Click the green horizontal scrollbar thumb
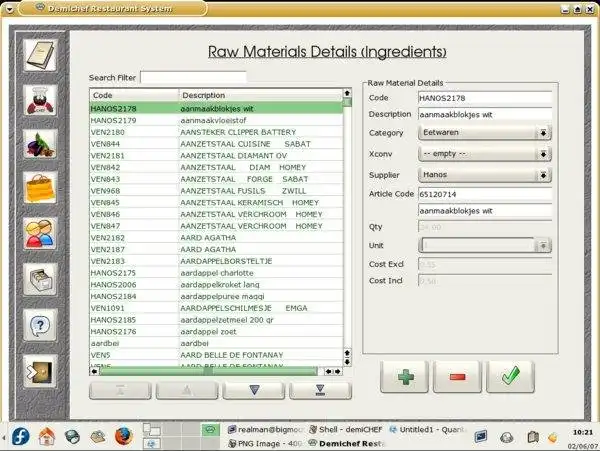The width and height of the screenshot is (600, 451). click(x=209, y=371)
